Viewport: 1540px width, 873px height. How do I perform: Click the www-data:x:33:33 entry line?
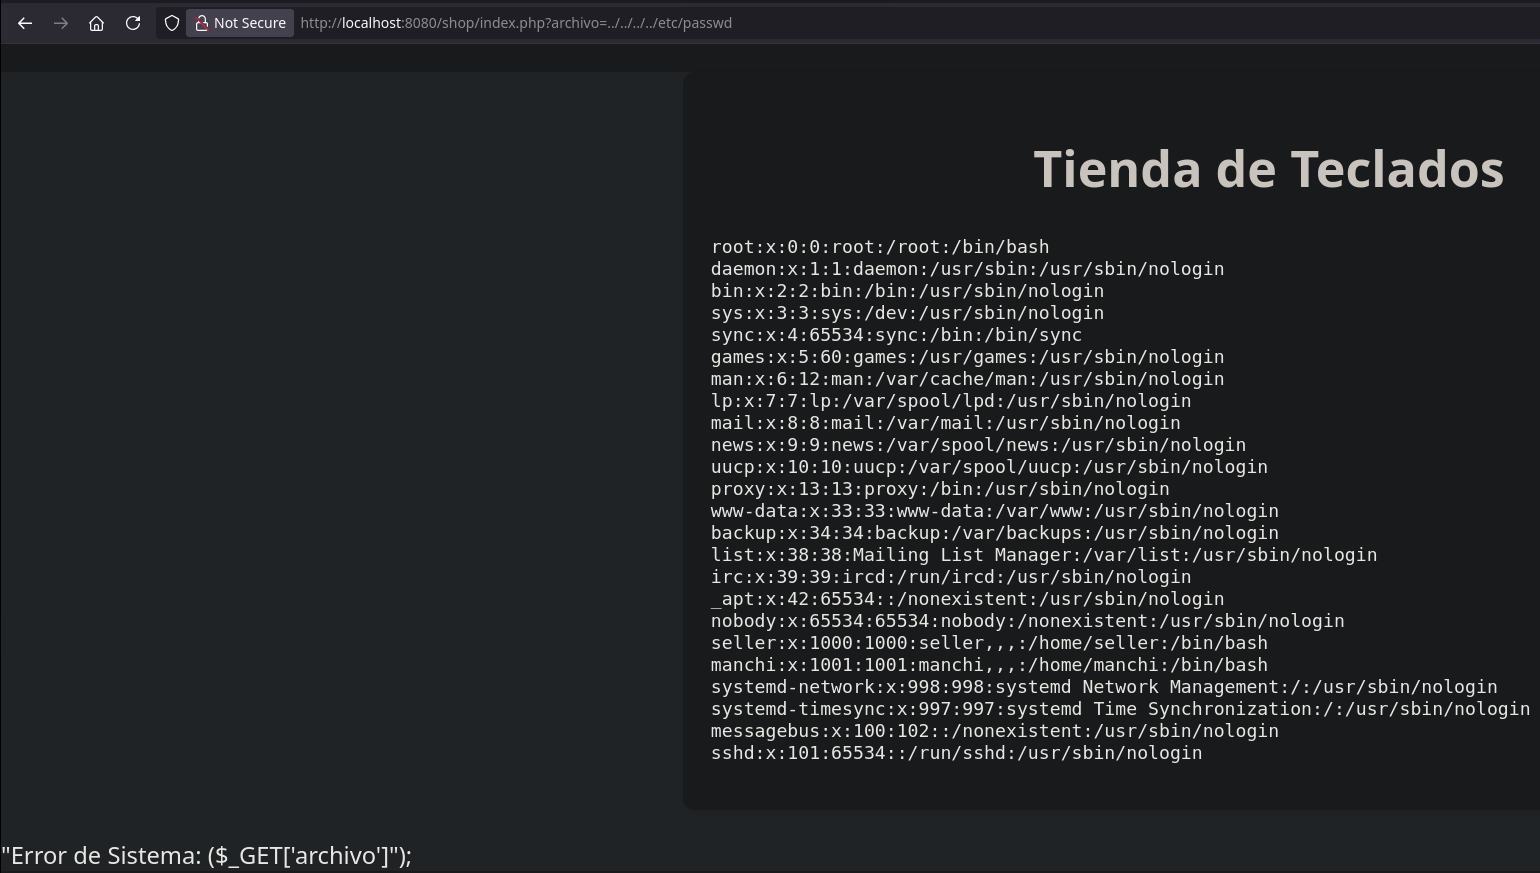[995, 511]
